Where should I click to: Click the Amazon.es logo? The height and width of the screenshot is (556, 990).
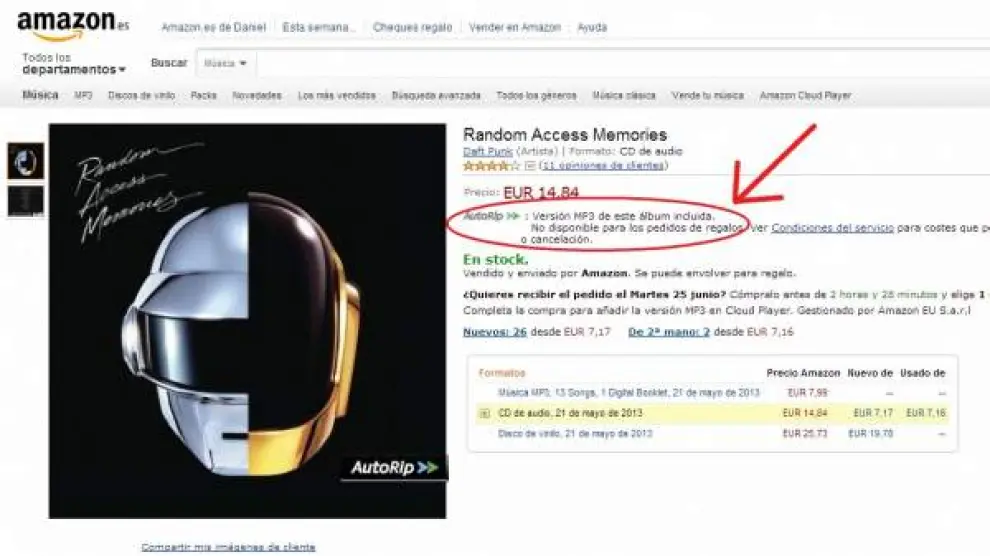[x=73, y=24]
